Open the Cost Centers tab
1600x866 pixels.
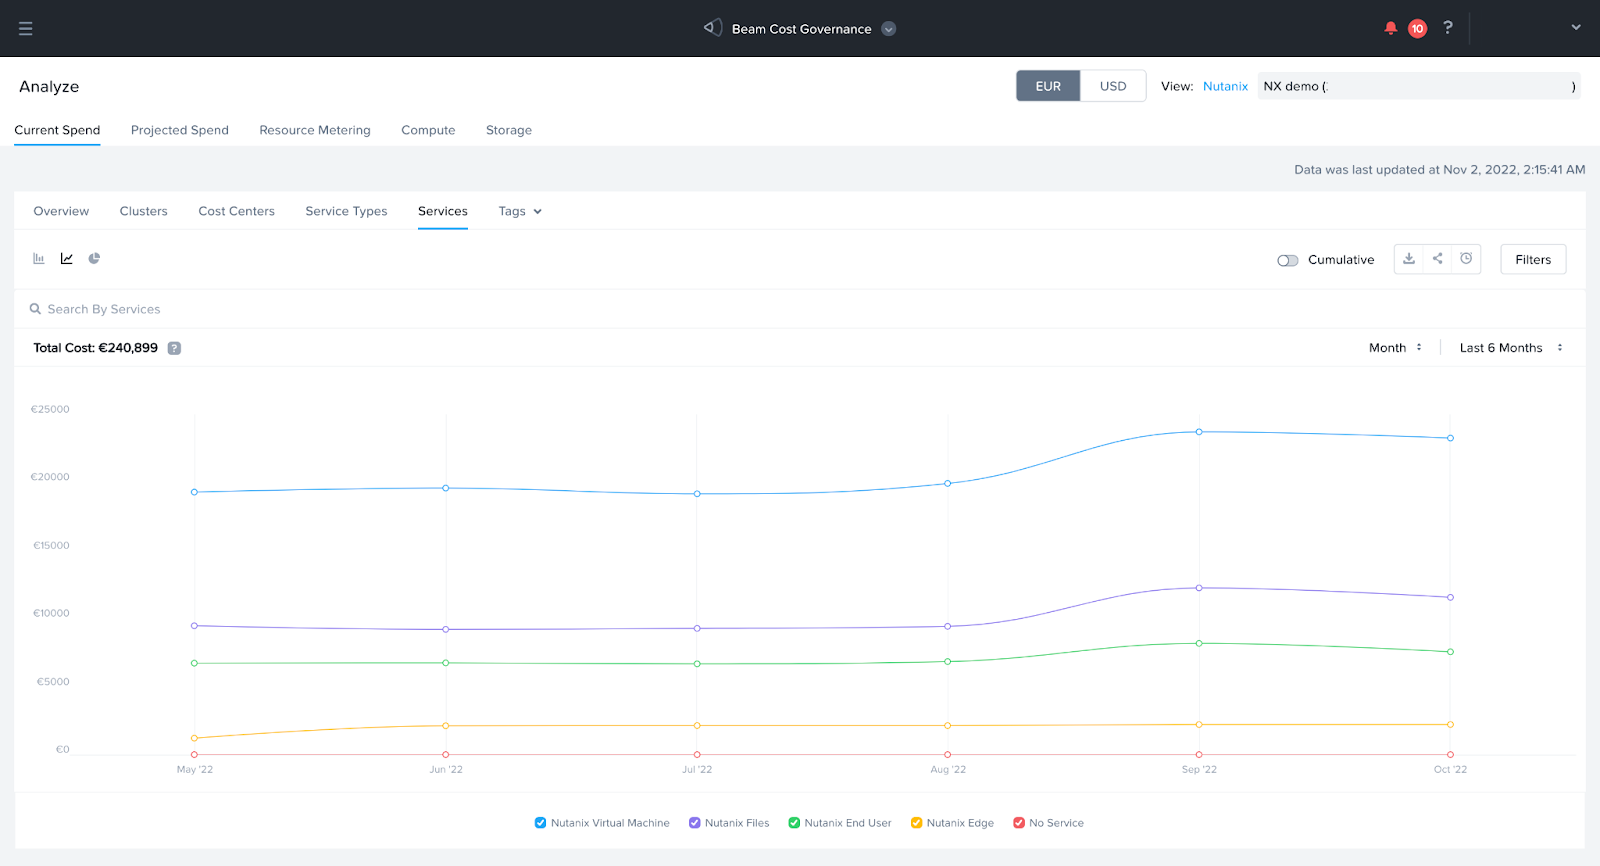coord(236,211)
